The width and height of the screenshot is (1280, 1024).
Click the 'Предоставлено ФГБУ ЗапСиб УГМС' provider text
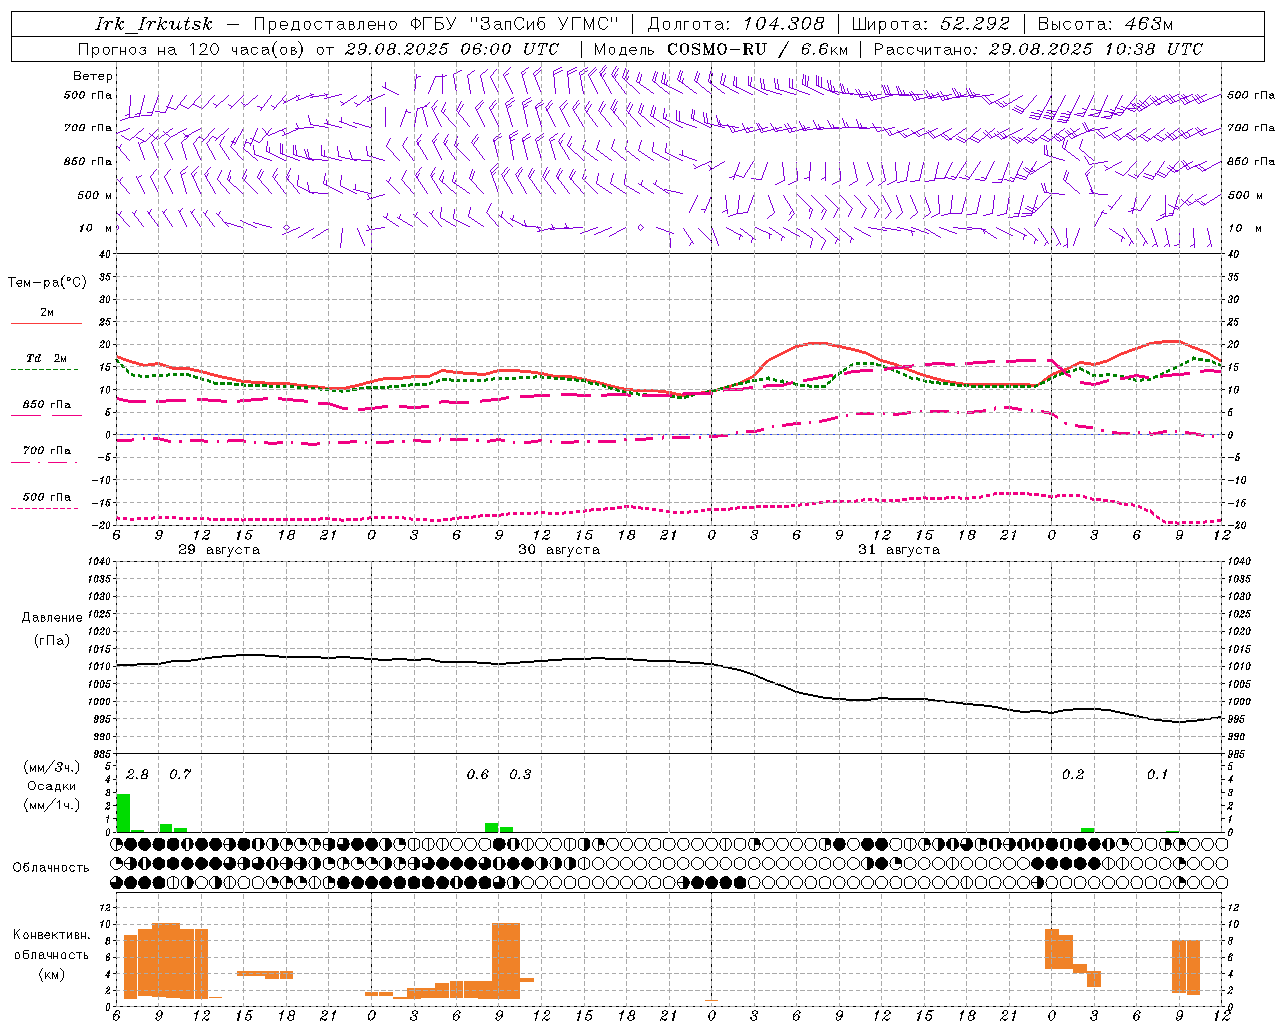click(436, 24)
